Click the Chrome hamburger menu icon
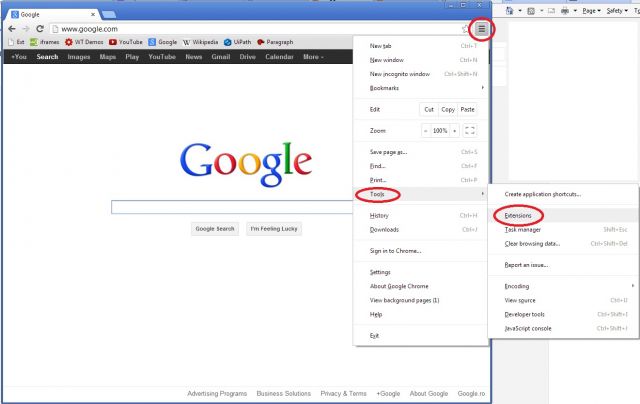 481,29
